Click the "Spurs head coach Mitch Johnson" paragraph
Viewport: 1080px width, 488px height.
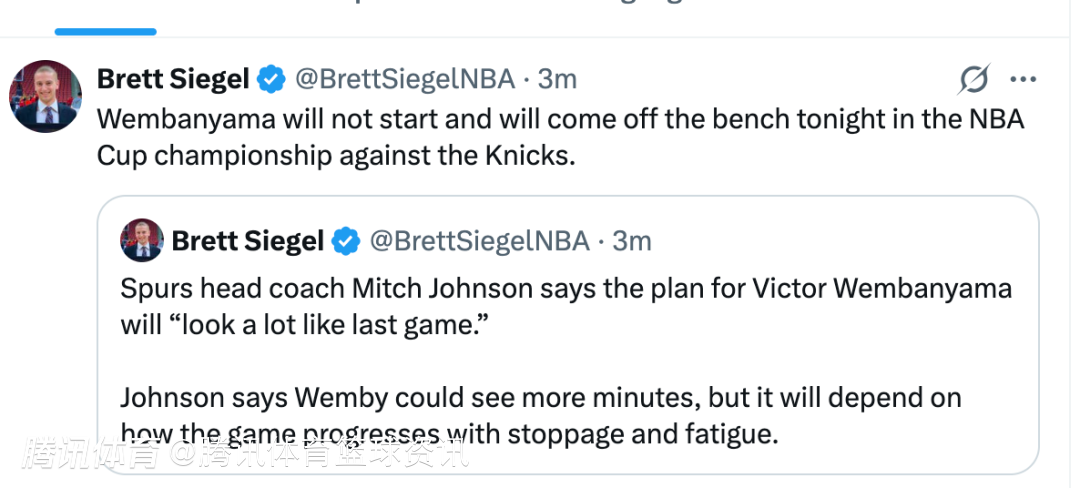(x=566, y=290)
